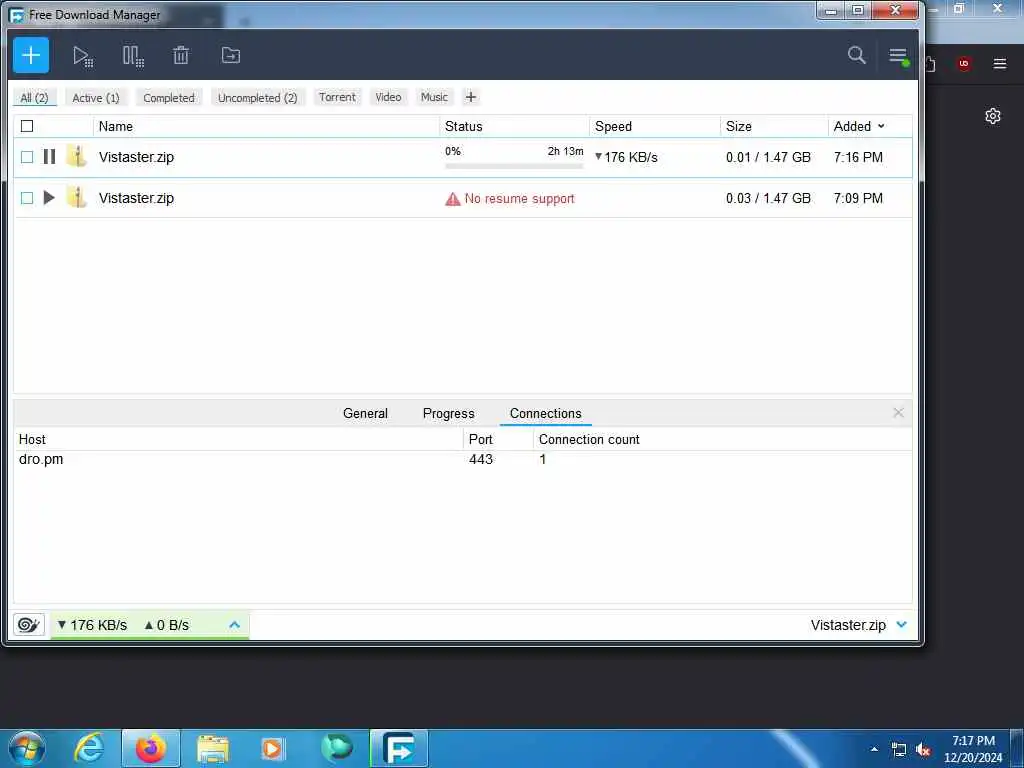Image resolution: width=1024 pixels, height=768 pixels.
Task: Pause all downloads using toolbar pause icon
Action: (x=133, y=56)
